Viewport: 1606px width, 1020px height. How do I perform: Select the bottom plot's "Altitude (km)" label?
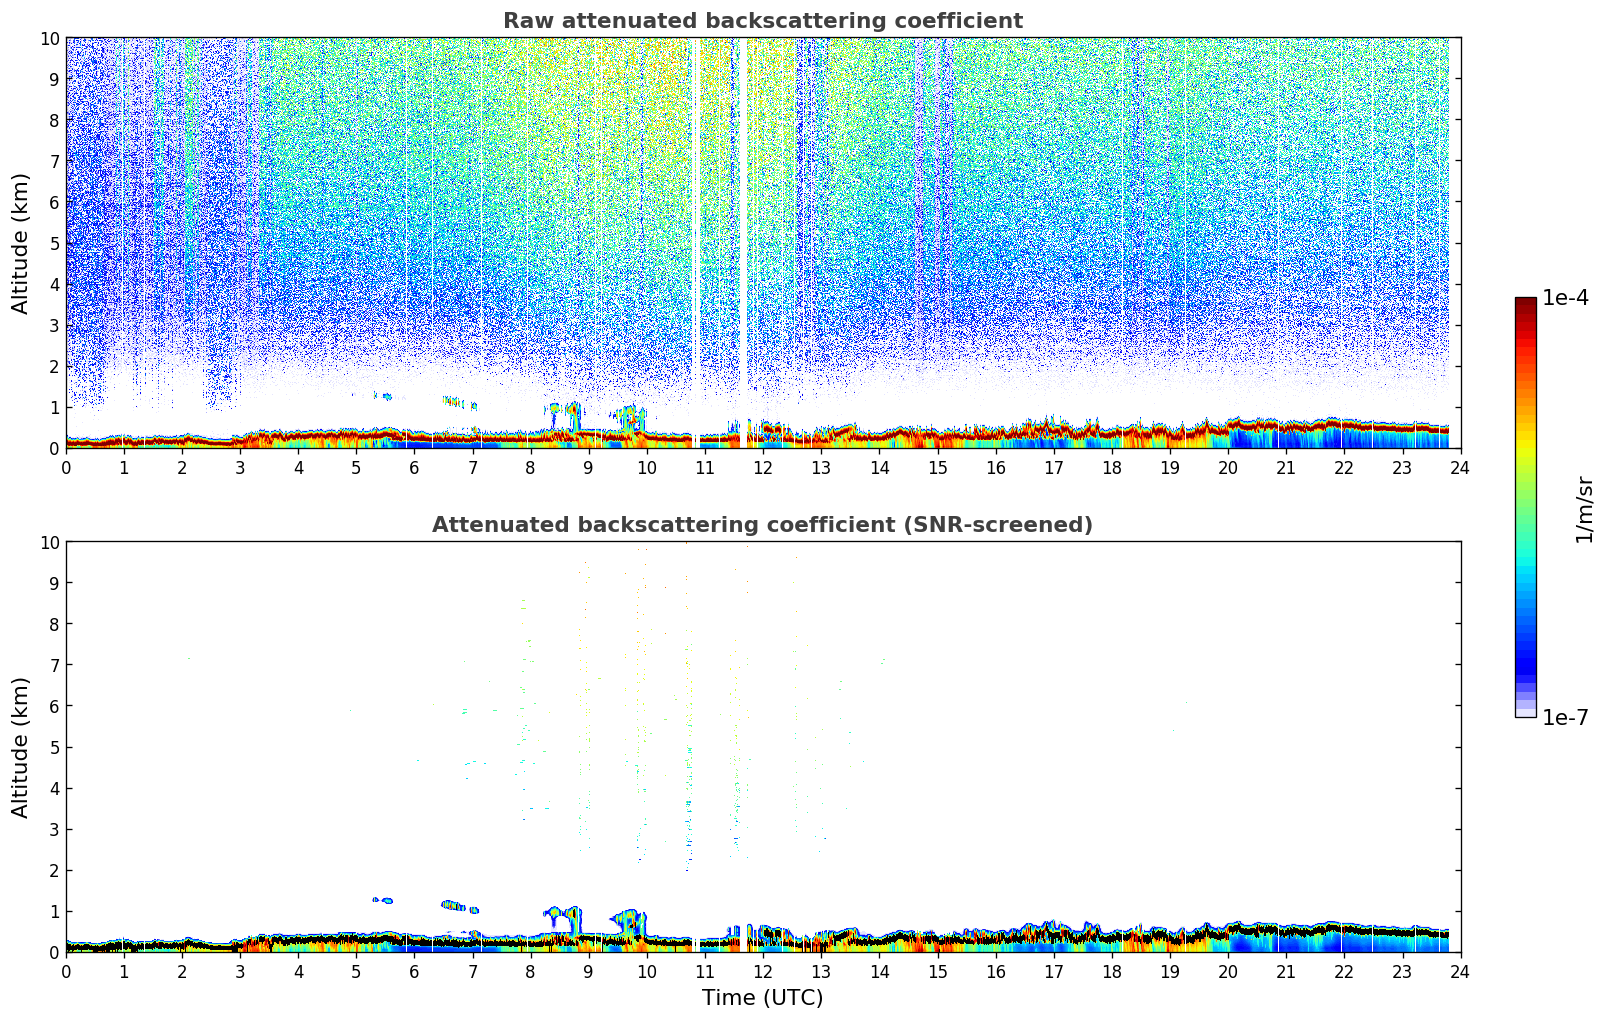tap(21, 747)
